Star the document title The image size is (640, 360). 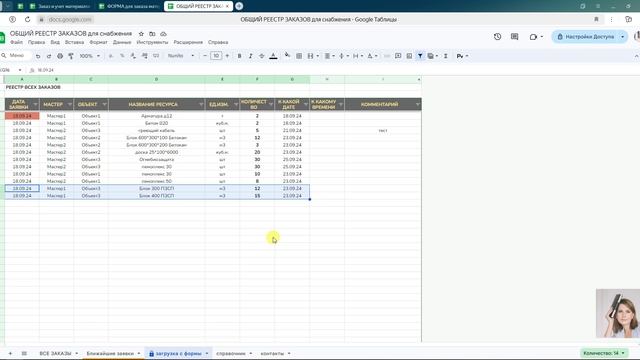141,34
